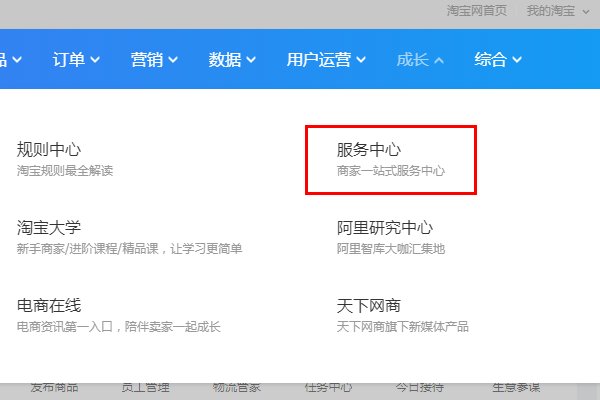This screenshot has width=600, height=400.
Task: Click 任务中心 shortcut at bottom
Action: [328, 387]
